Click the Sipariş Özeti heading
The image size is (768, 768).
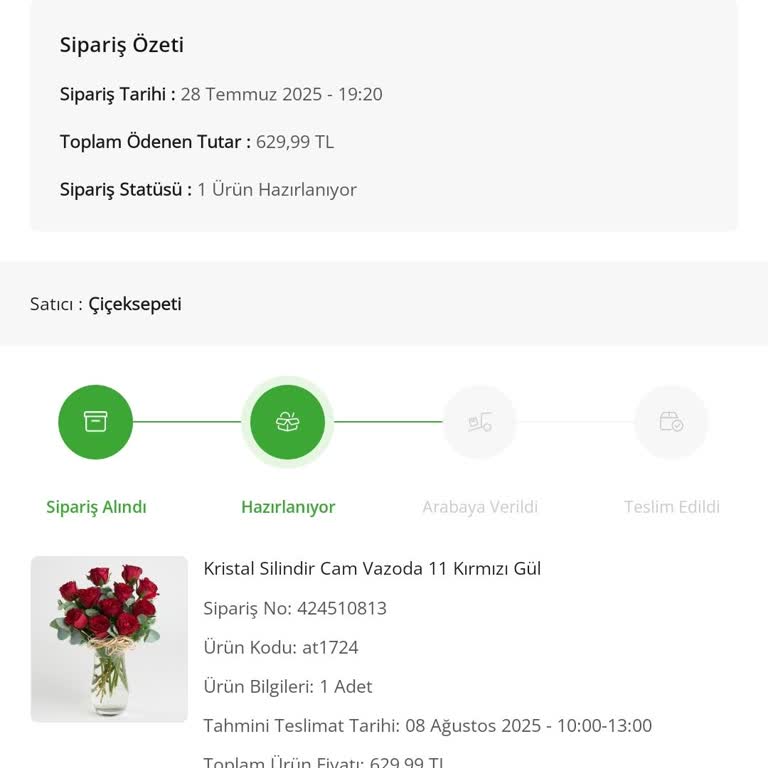122,45
